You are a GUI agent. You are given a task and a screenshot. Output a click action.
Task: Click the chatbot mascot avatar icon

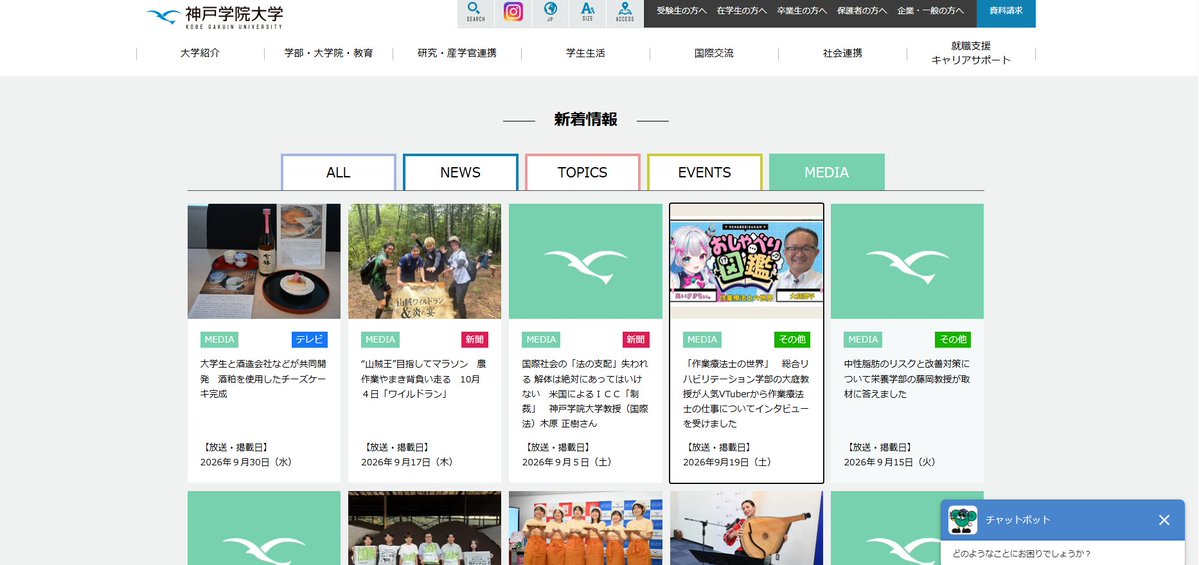coord(963,520)
